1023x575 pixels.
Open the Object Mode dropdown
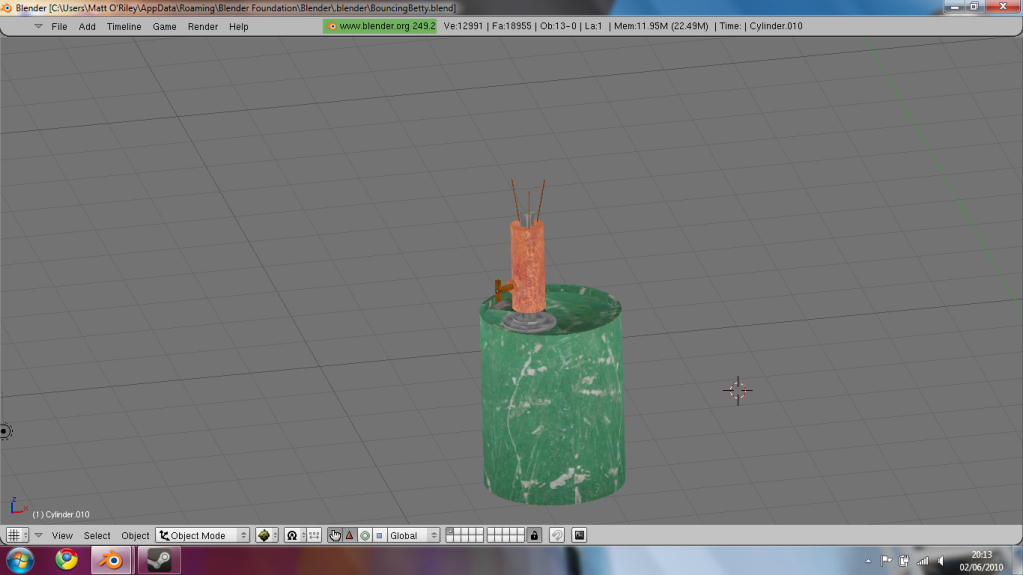click(203, 535)
